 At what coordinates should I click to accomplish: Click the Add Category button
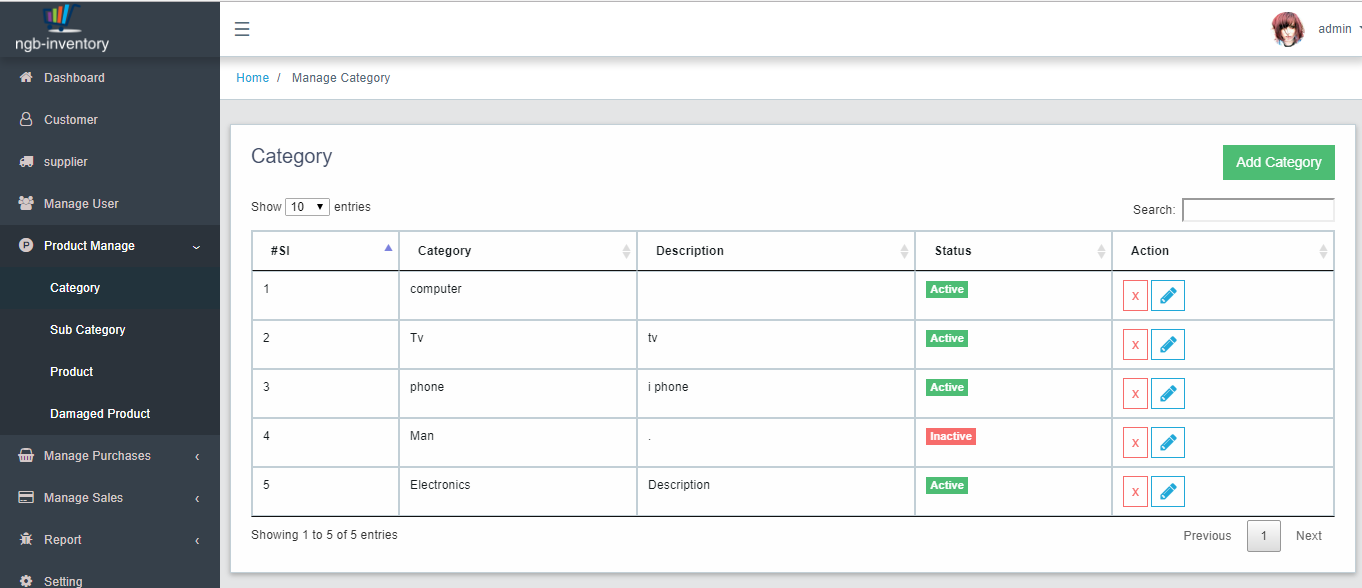click(1278, 162)
